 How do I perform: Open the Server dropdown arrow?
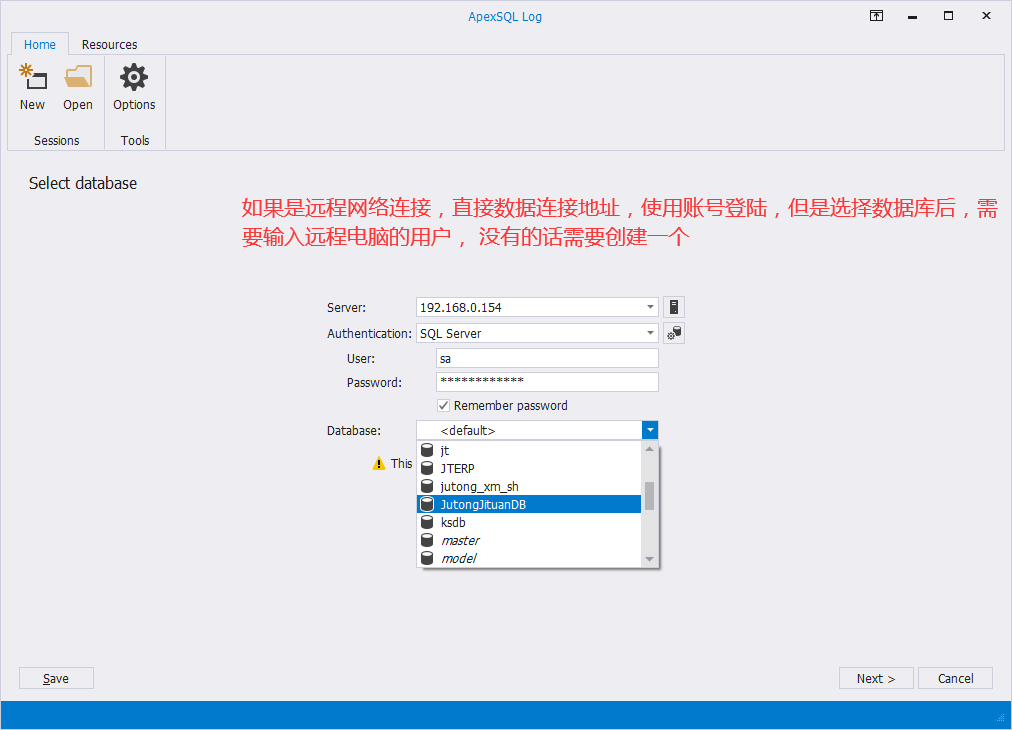pyautogui.click(x=649, y=307)
